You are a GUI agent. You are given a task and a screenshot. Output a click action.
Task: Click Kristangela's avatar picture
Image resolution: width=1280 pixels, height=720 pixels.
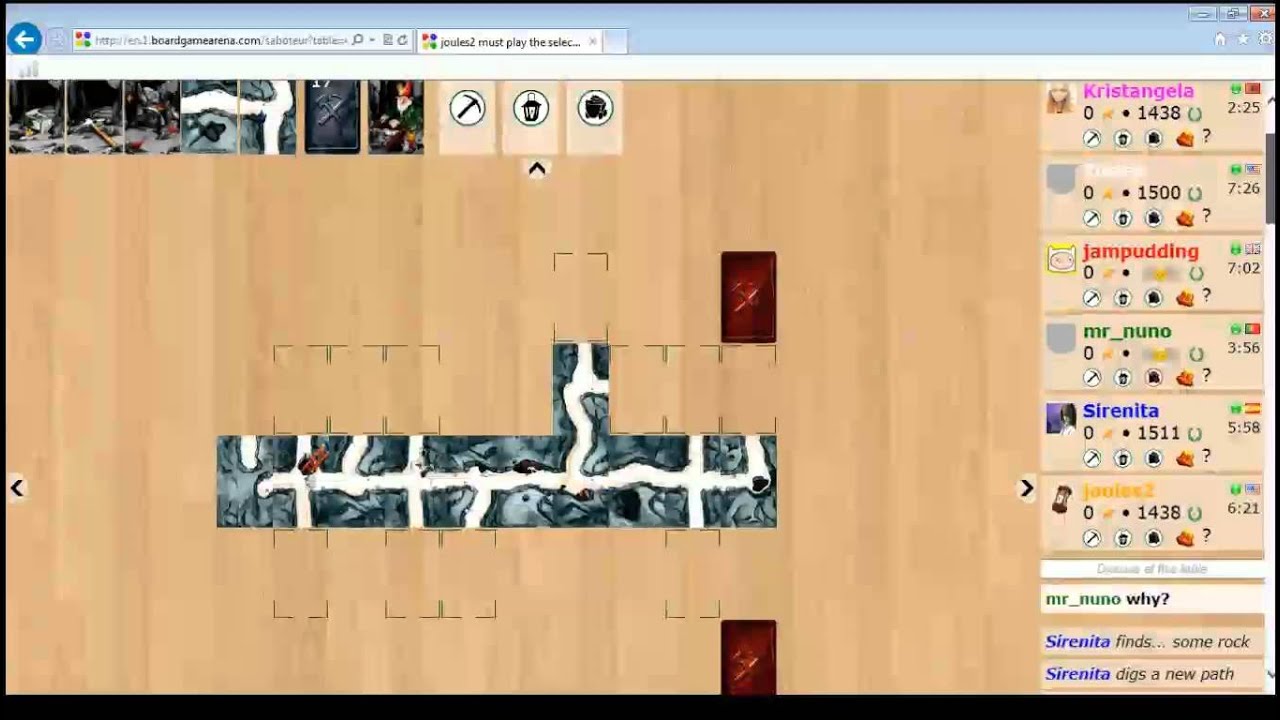(x=1061, y=99)
